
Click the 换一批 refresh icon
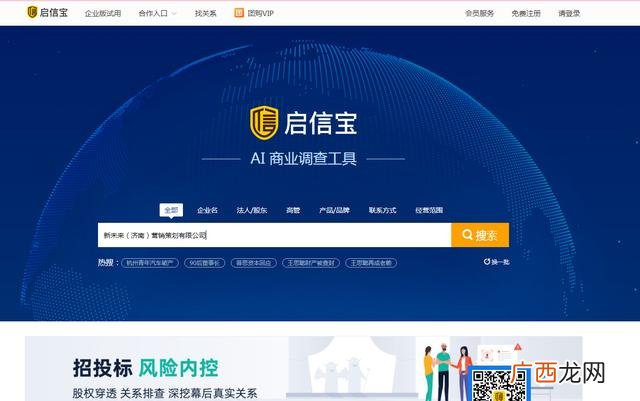pyautogui.click(x=487, y=262)
